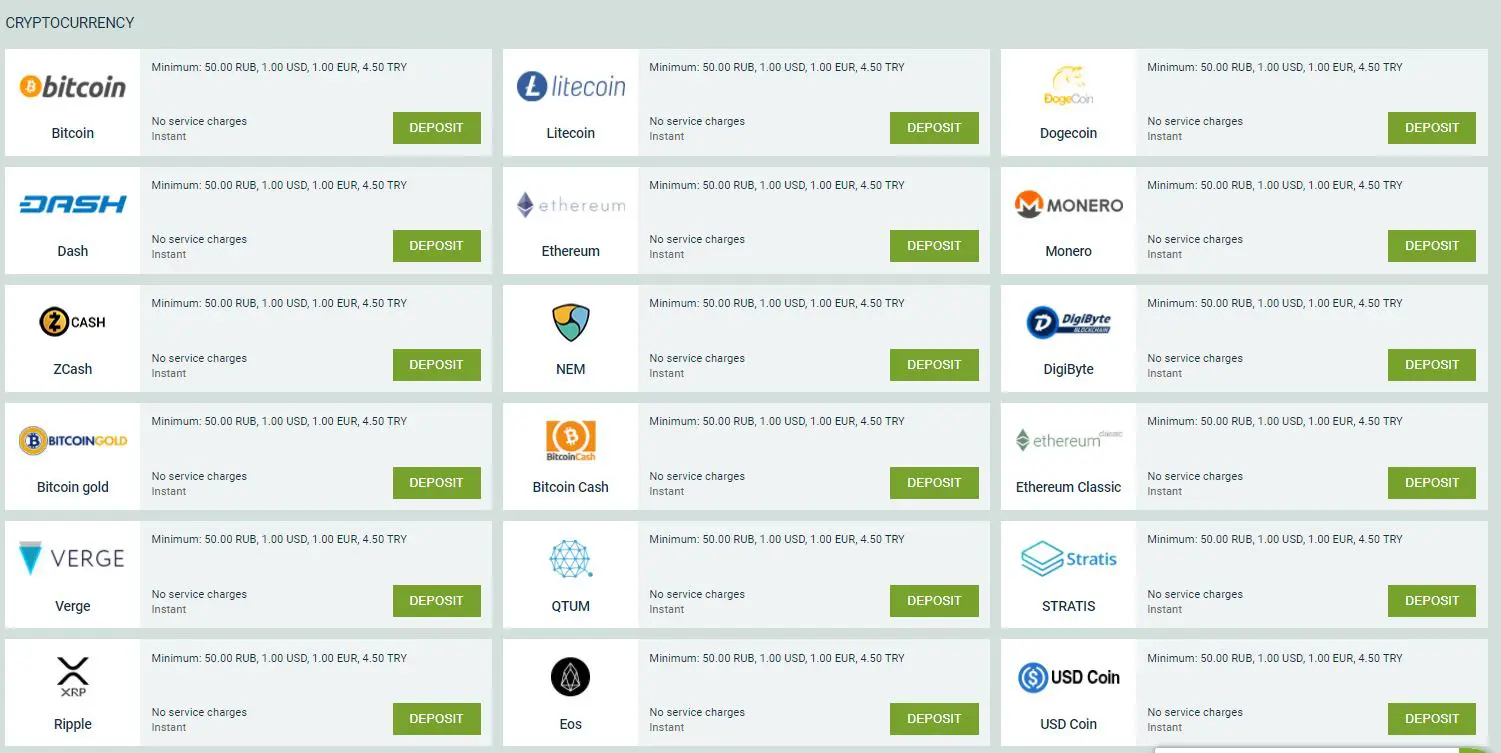The width and height of the screenshot is (1501, 753).
Task: Click the QTUM globe logo
Action: tap(571, 559)
